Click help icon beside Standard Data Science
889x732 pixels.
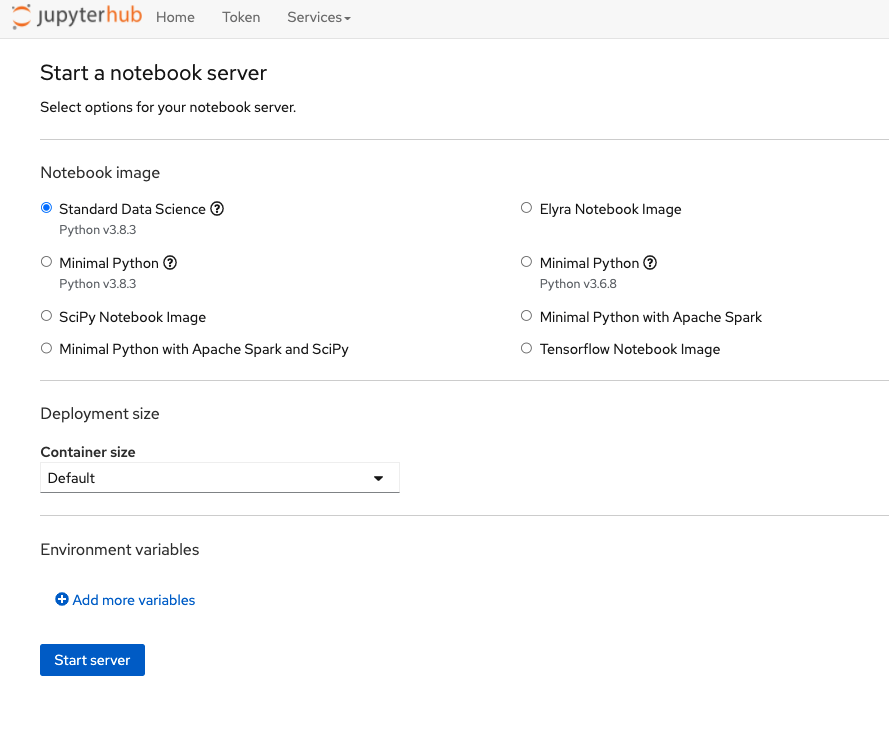[x=217, y=209]
